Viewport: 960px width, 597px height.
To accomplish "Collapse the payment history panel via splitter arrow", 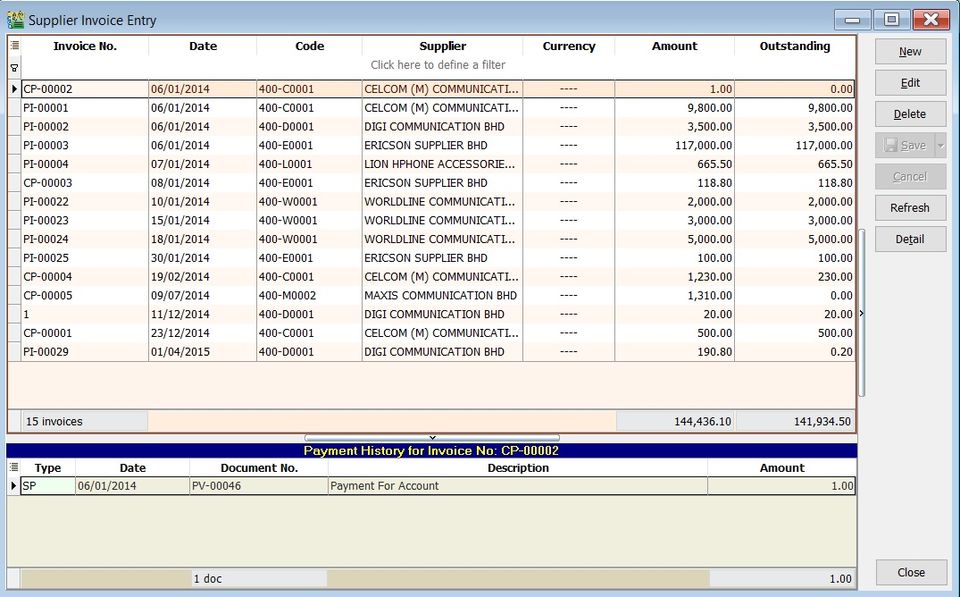I will (432, 438).
